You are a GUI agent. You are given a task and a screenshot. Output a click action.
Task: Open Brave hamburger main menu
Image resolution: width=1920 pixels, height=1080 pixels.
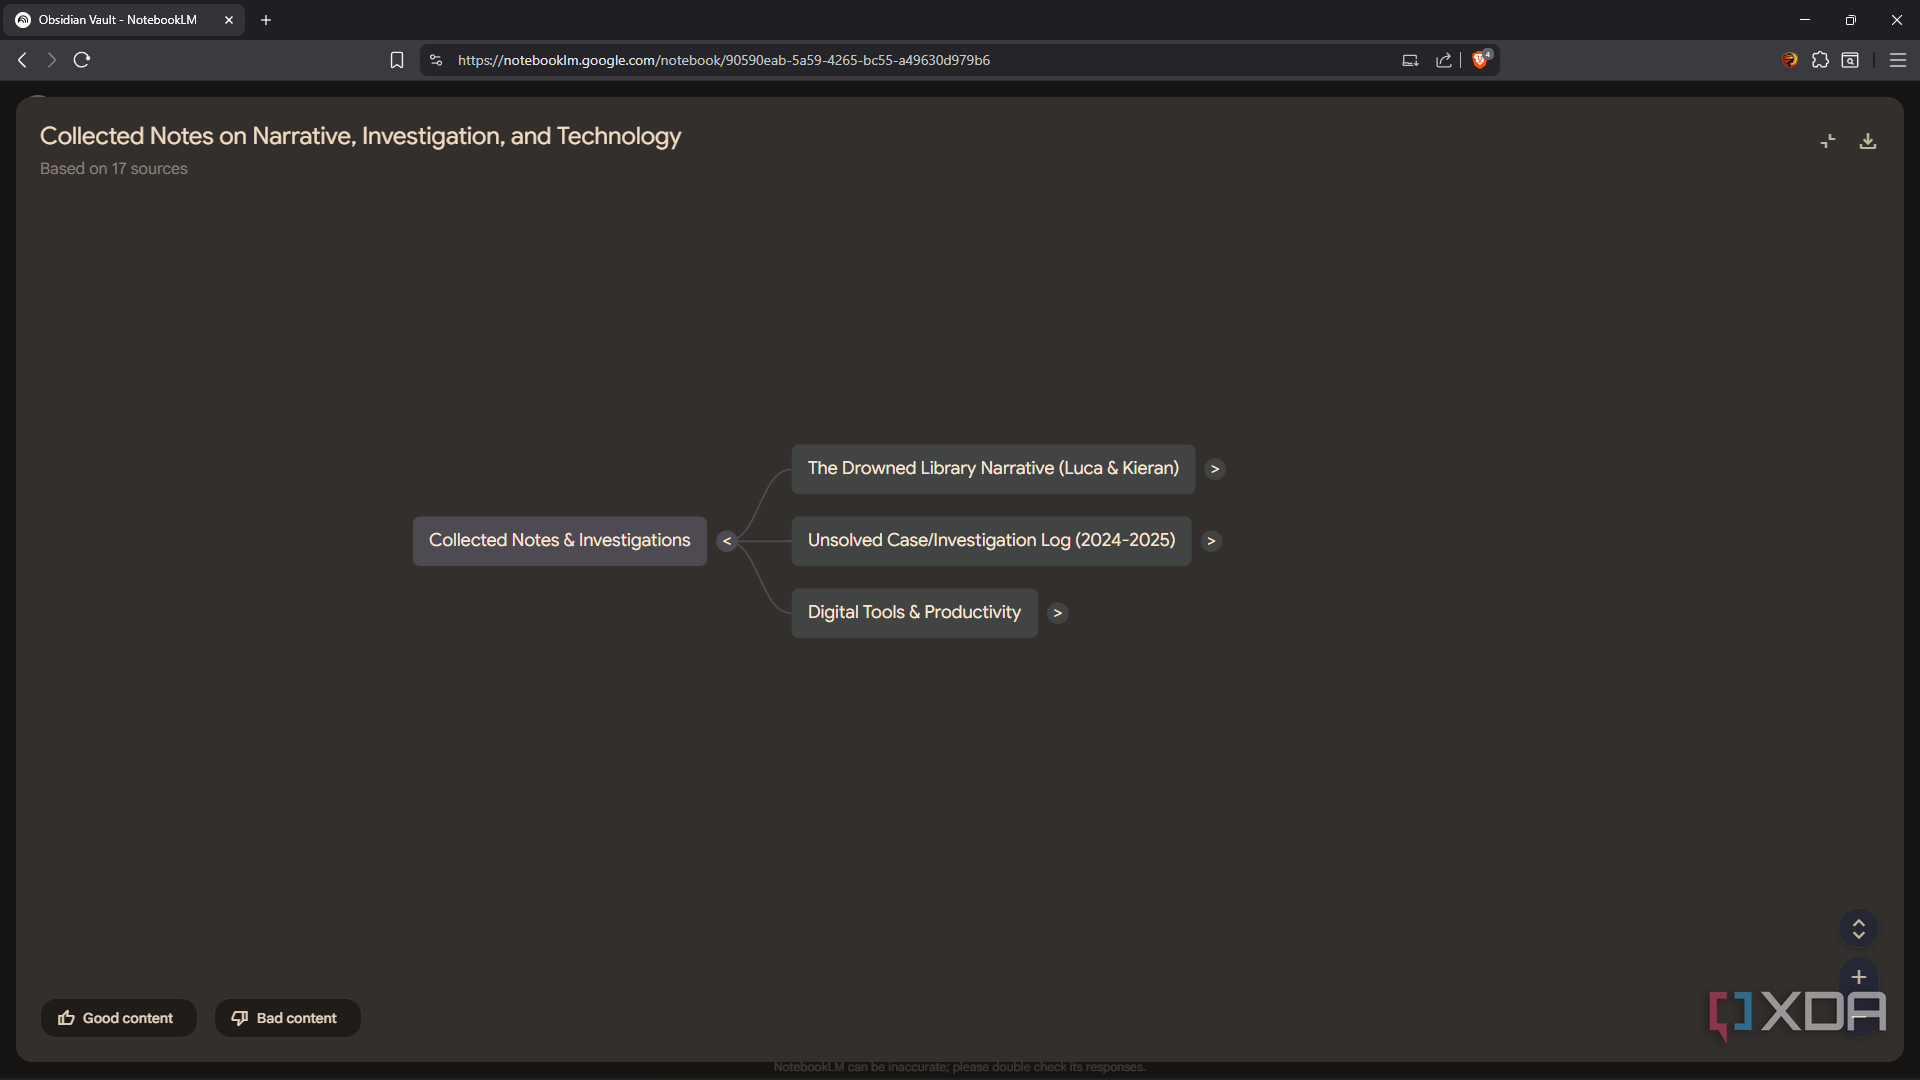1898,60
